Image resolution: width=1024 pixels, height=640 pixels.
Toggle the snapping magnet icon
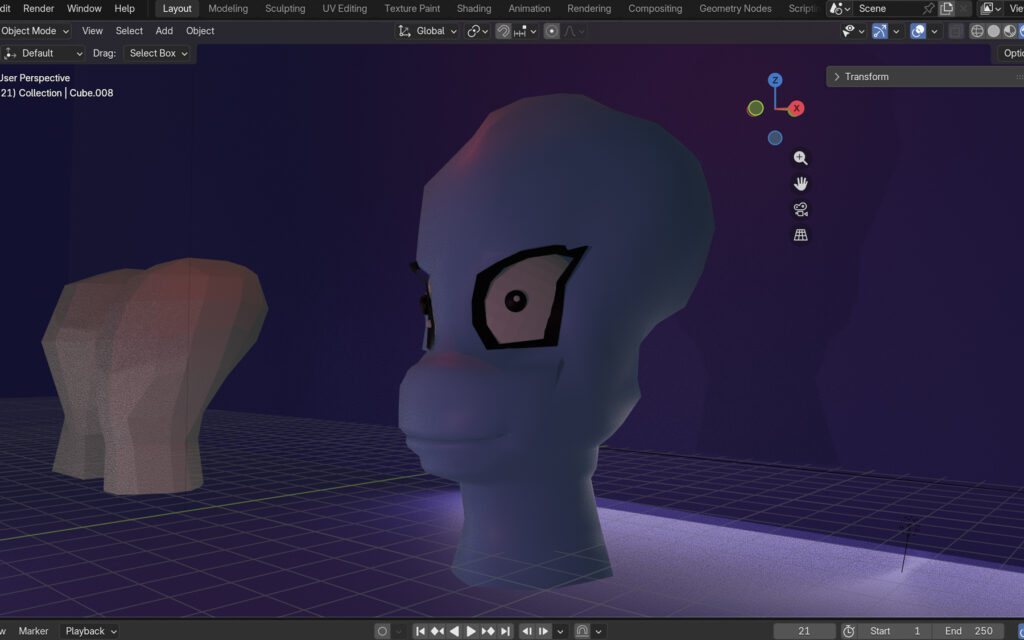(504, 31)
